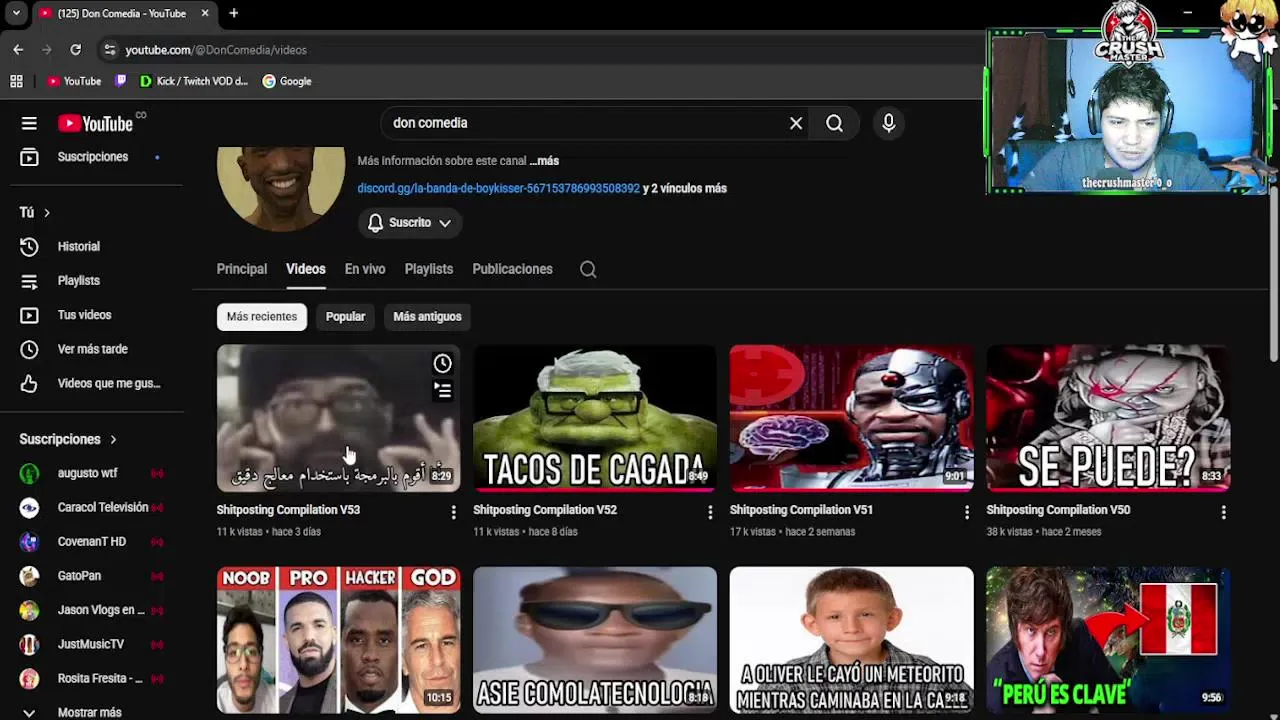Click the magnifier search button
The image size is (1280, 720).
(834, 123)
